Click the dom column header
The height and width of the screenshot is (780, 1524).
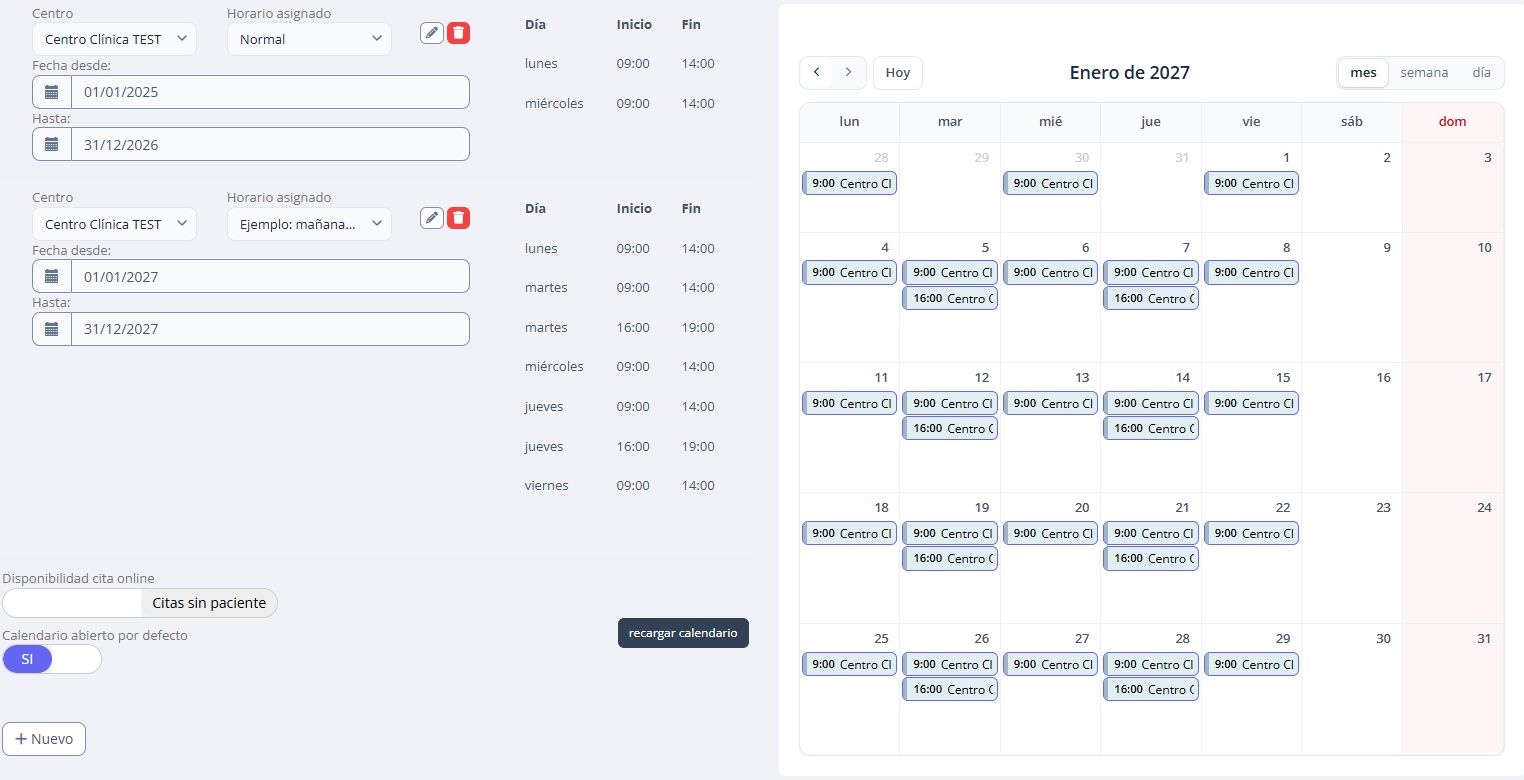(1452, 122)
